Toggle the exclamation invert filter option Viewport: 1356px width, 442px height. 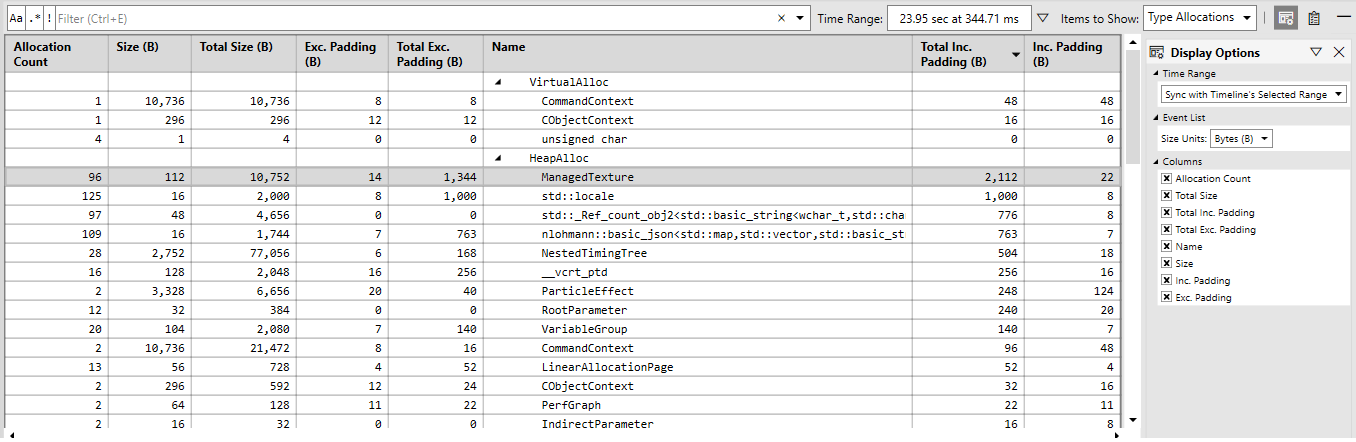point(49,18)
